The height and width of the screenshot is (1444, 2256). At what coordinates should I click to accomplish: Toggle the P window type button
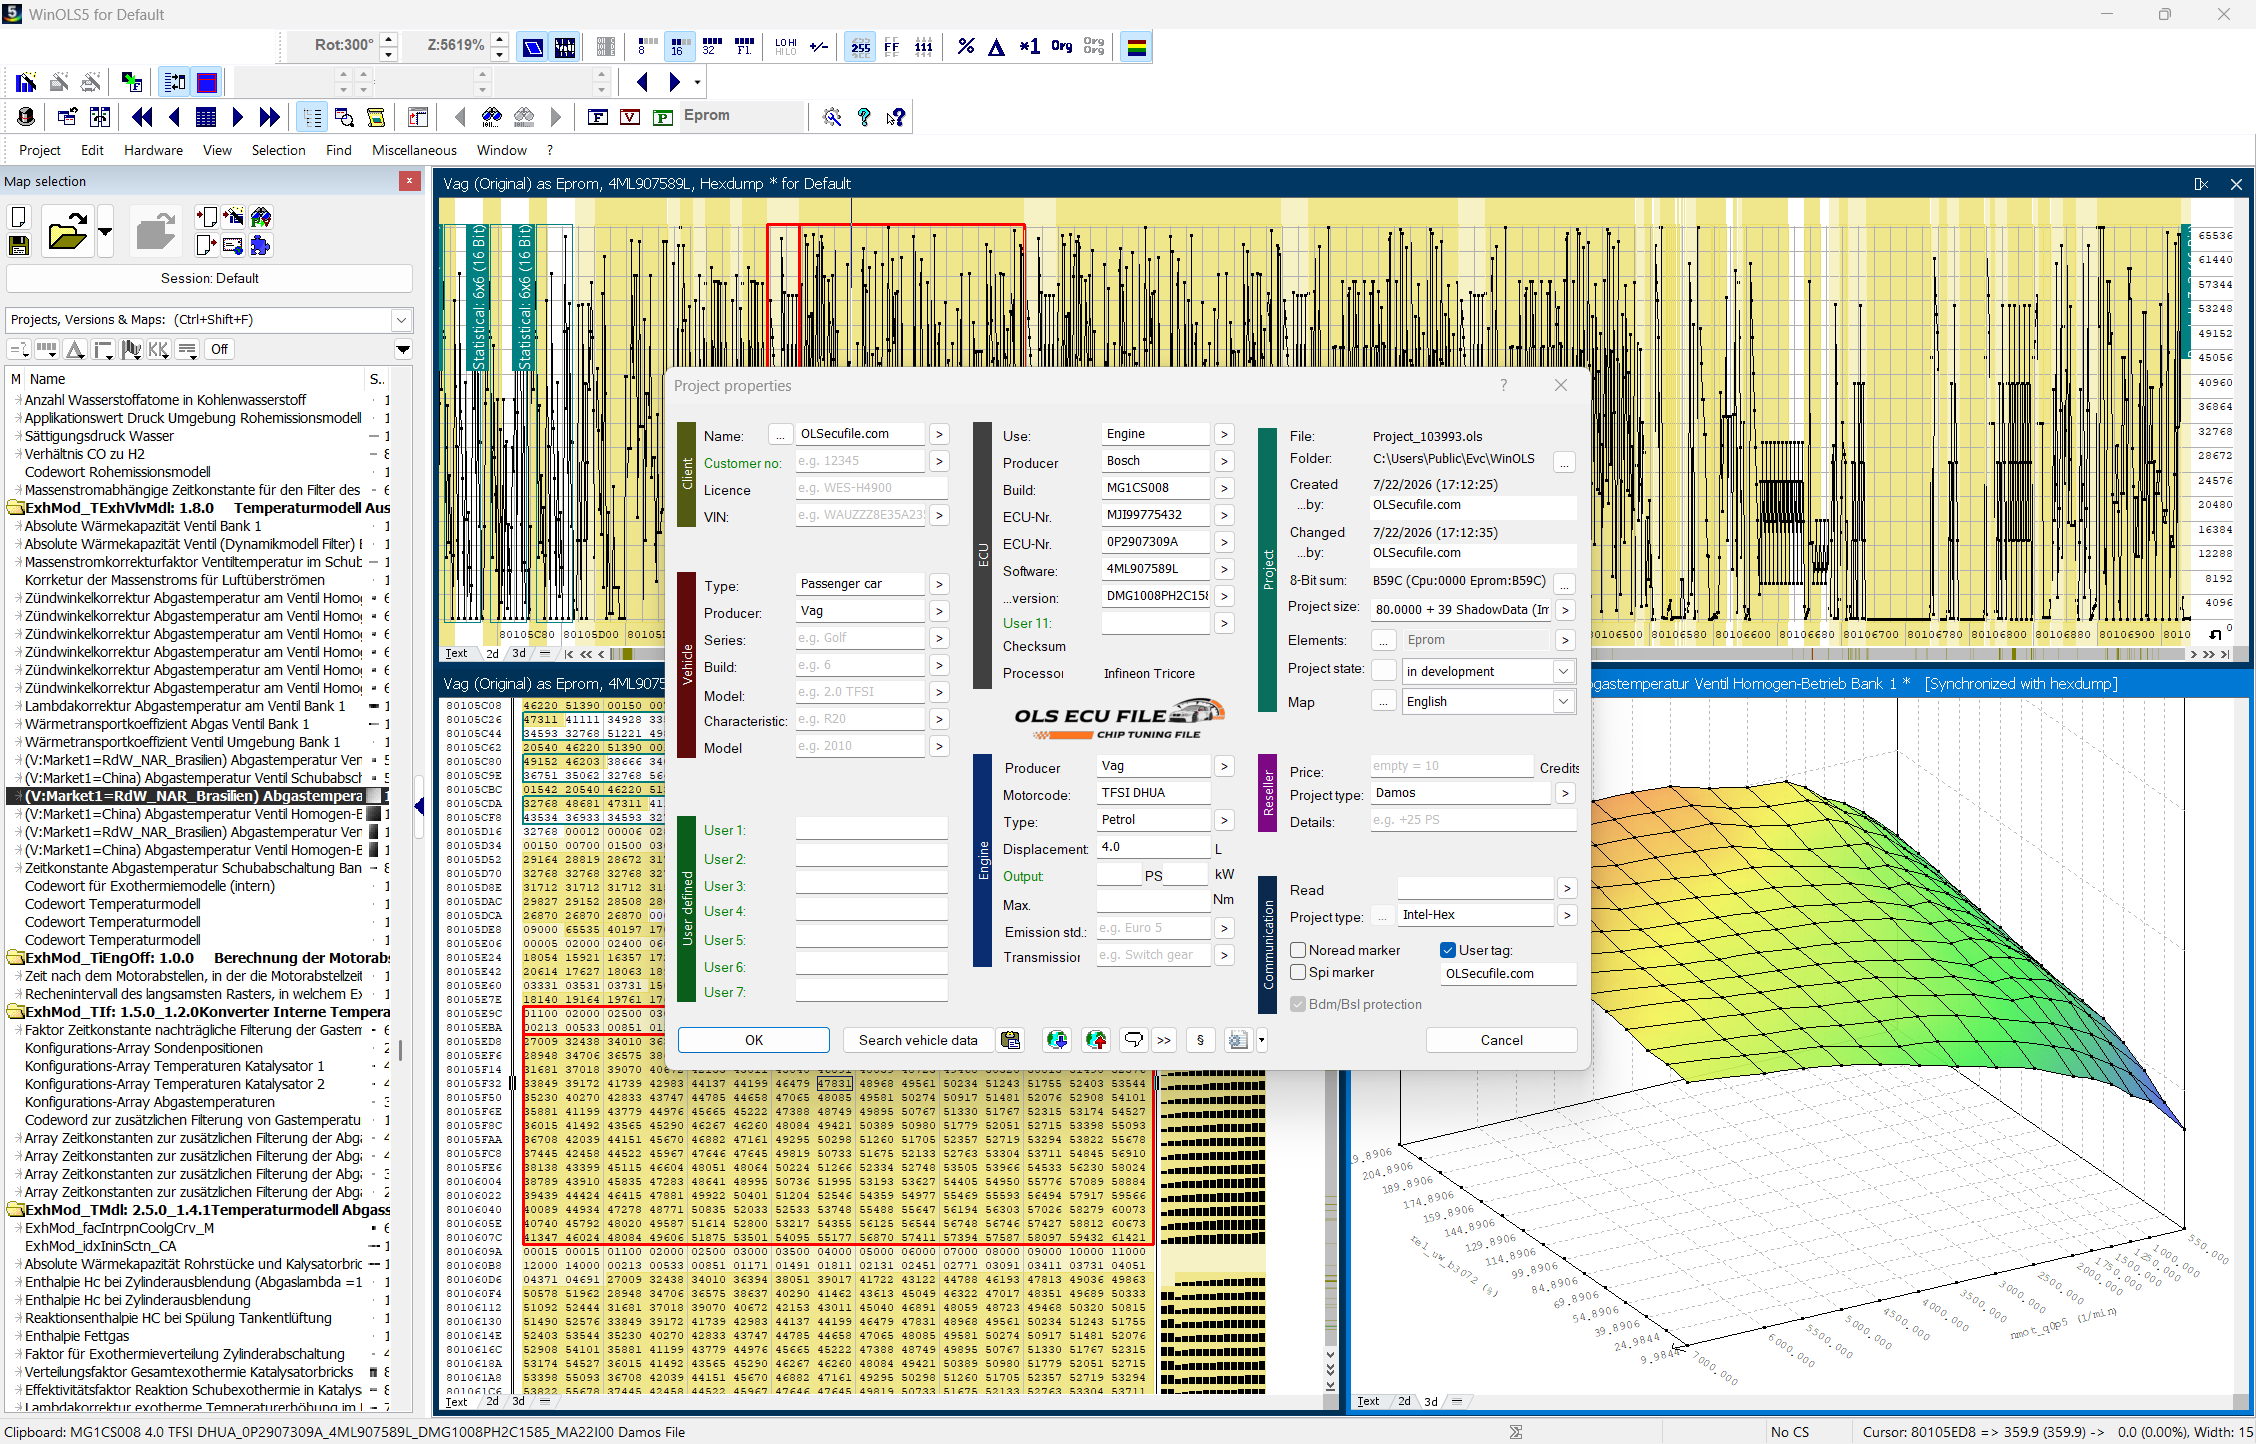[662, 117]
